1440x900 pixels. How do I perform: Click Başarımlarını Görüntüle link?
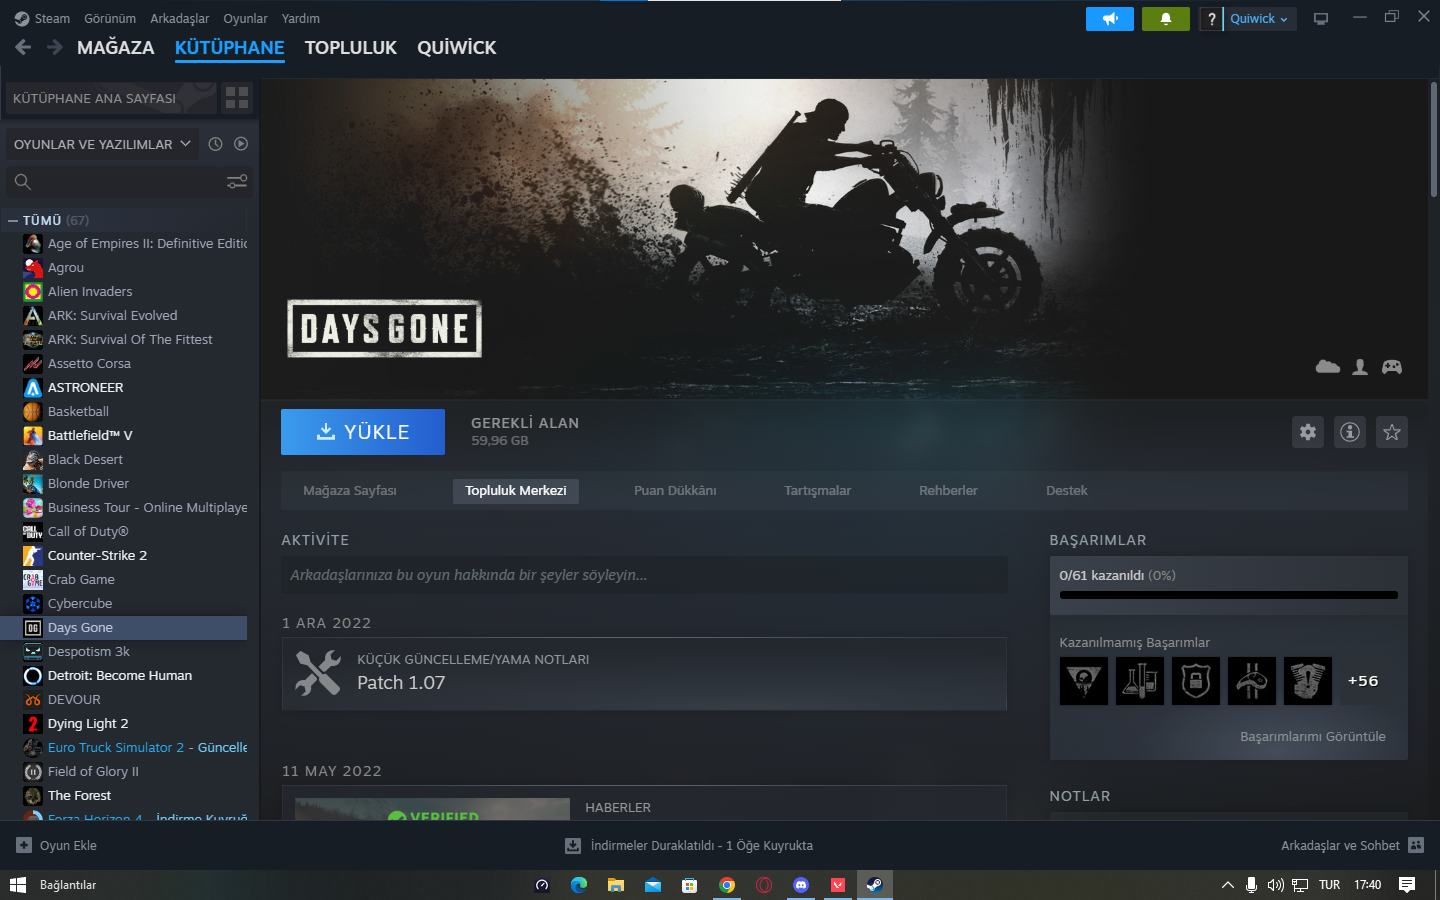tap(1313, 736)
